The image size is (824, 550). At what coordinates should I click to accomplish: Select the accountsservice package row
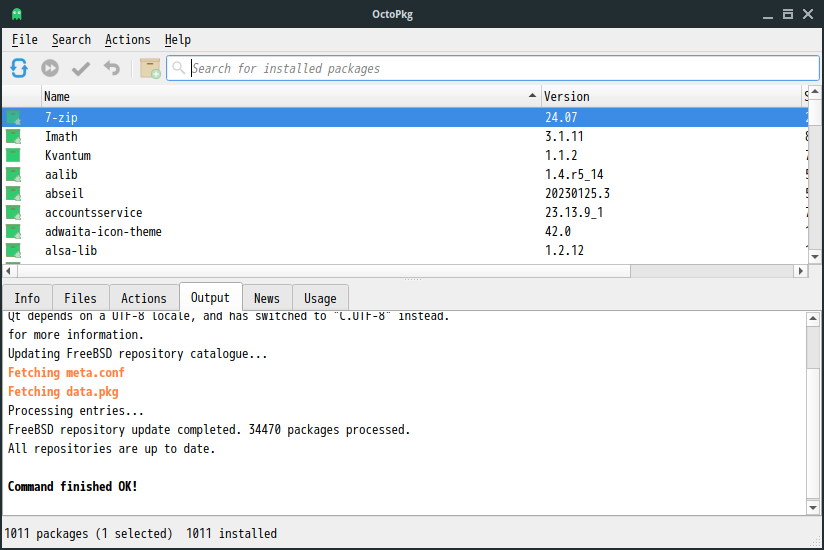(x=405, y=213)
